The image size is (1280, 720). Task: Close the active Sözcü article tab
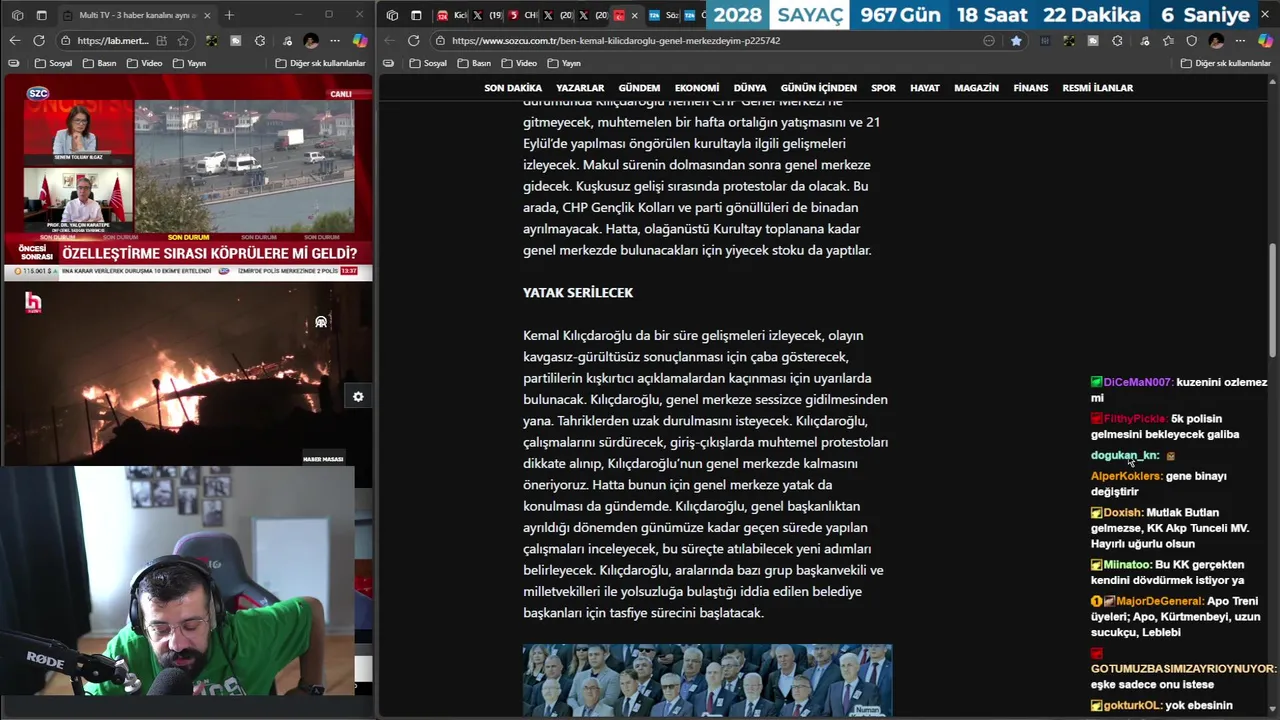(x=635, y=15)
